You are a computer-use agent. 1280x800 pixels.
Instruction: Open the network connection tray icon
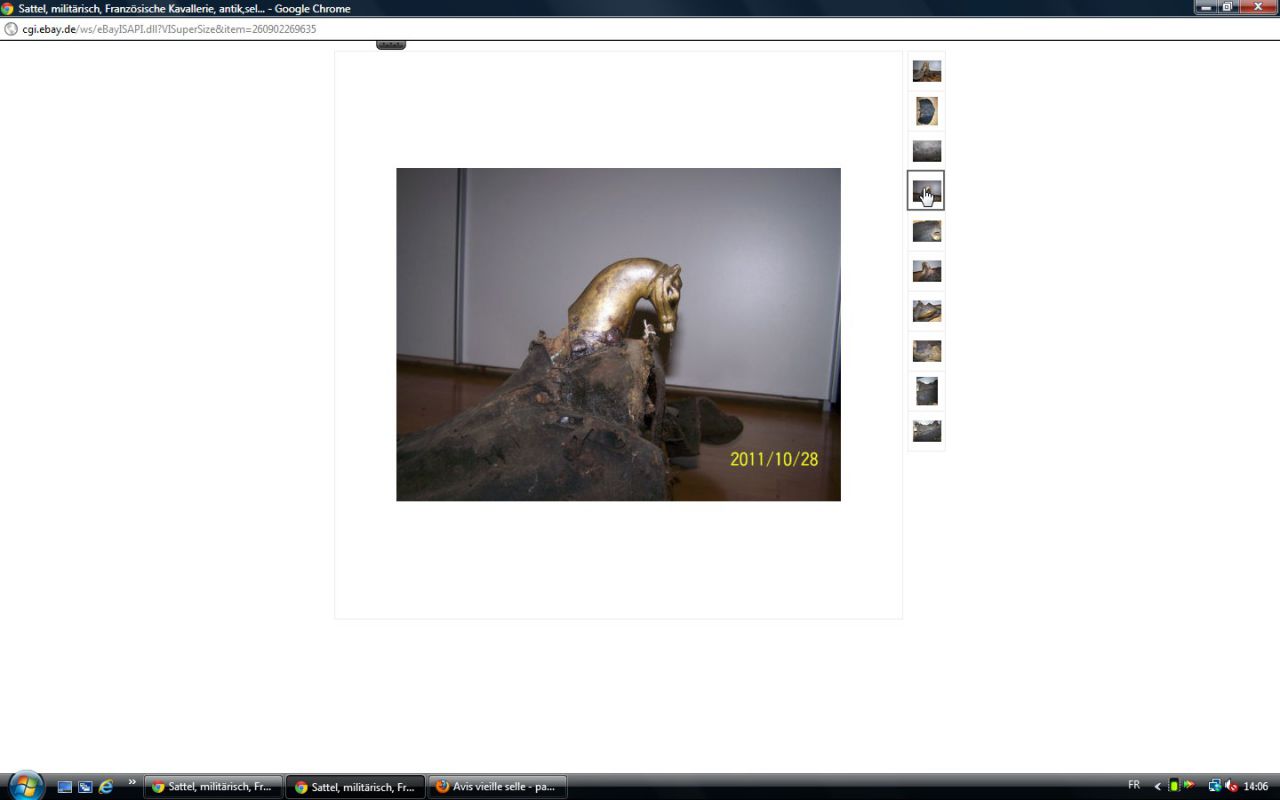[1214, 786]
